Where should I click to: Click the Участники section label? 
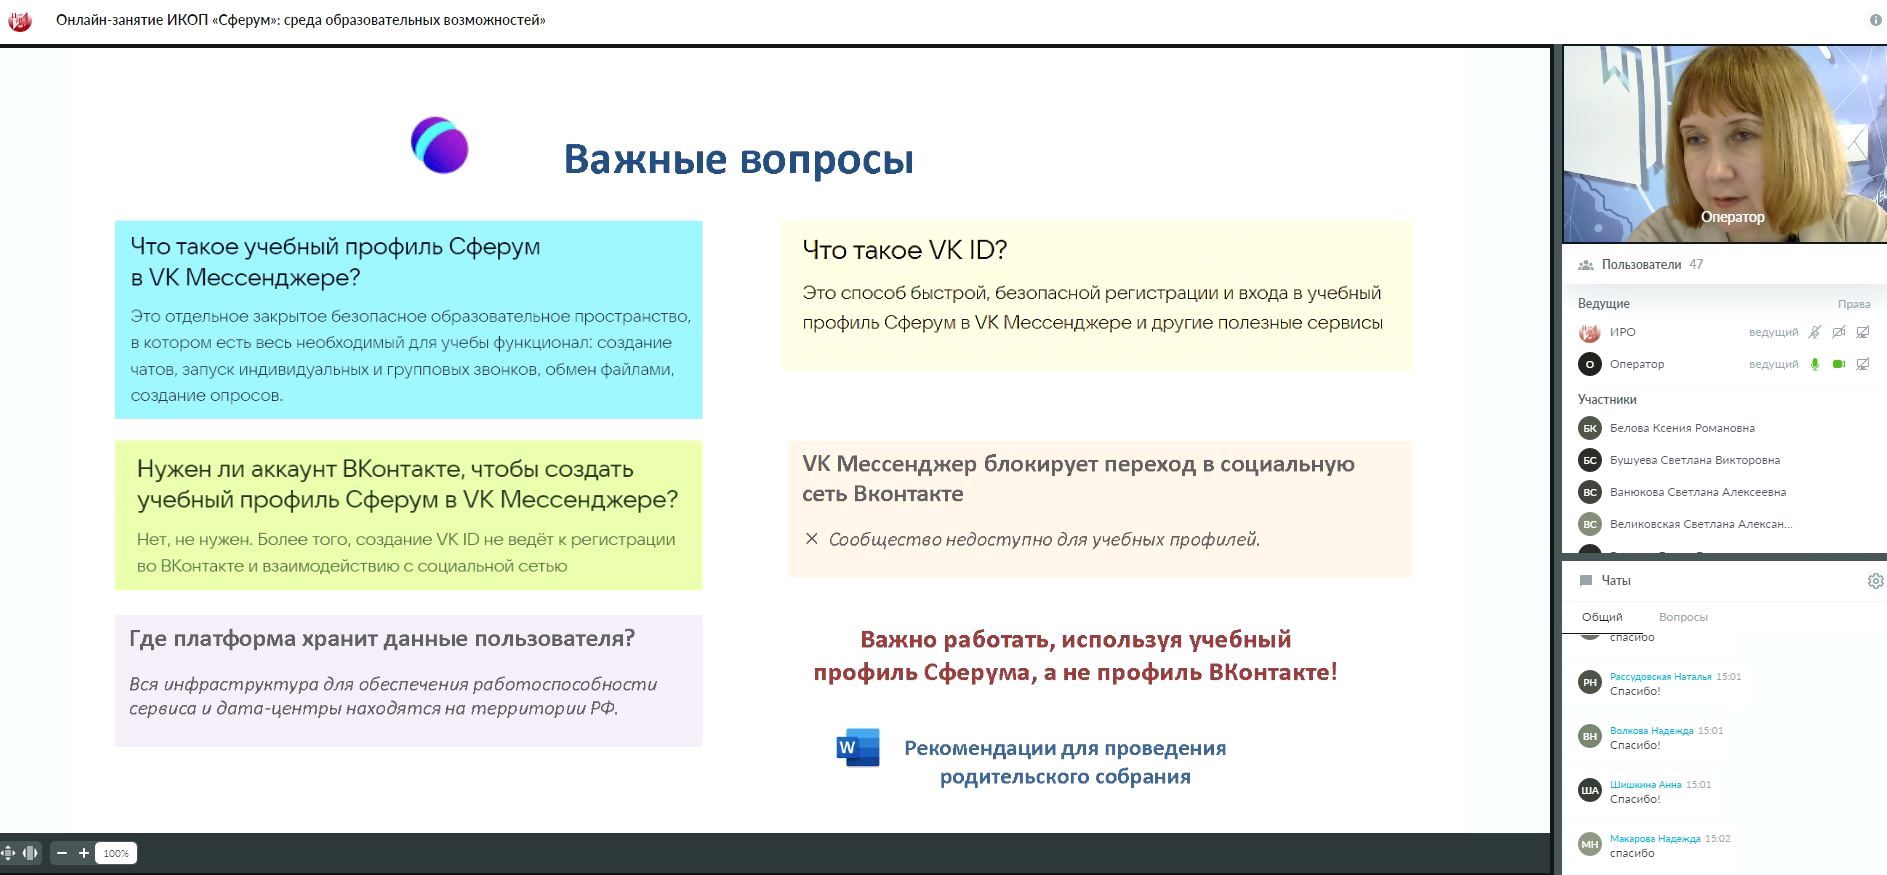coord(1607,400)
